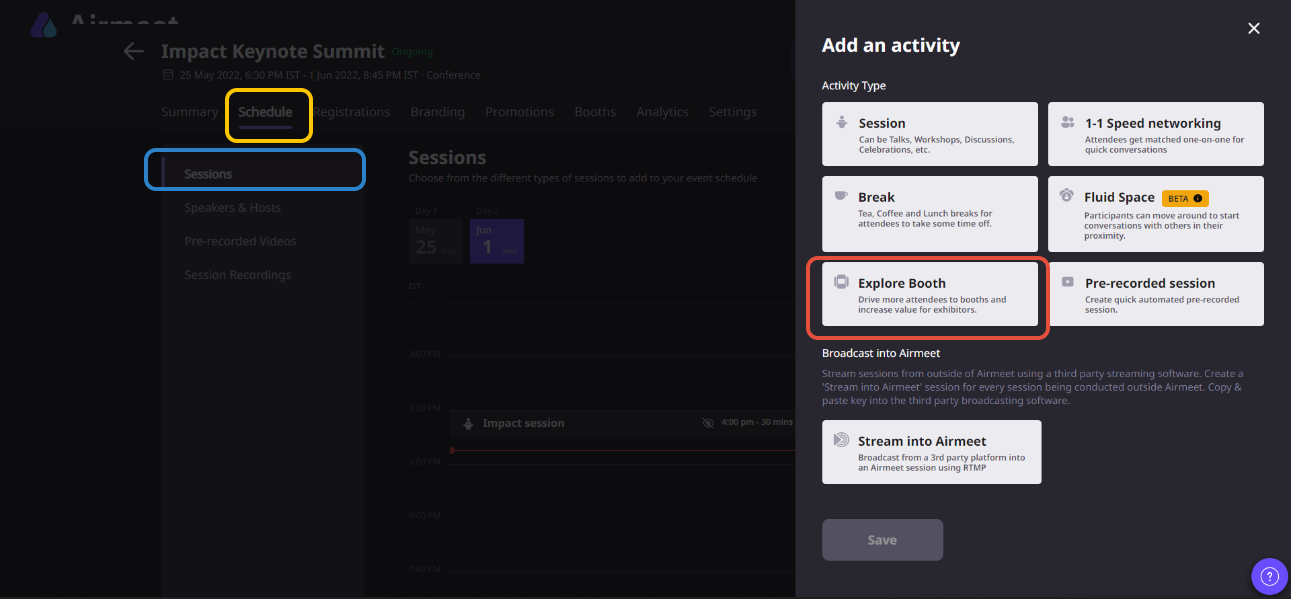The height and width of the screenshot is (599, 1291).
Task: Close the Add an activity panel
Action: (x=1254, y=29)
